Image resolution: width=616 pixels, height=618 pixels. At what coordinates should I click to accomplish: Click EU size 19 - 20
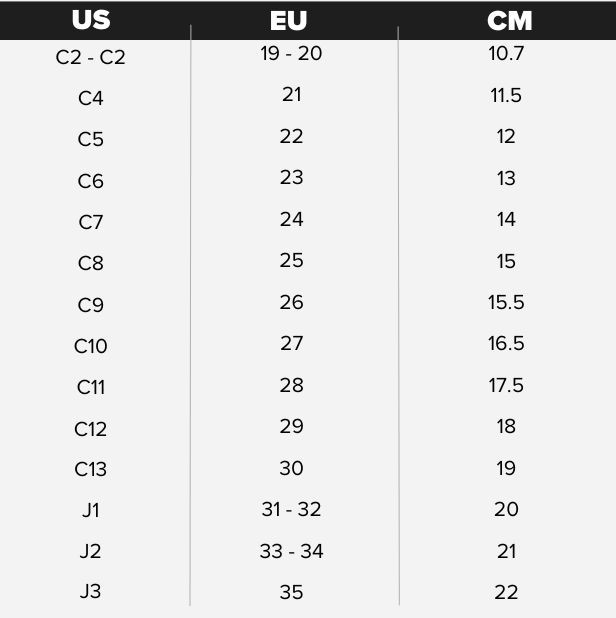pyautogui.click(x=291, y=53)
